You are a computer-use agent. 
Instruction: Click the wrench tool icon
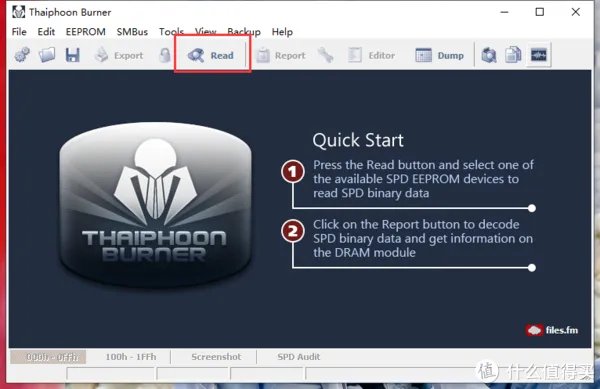click(325, 55)
